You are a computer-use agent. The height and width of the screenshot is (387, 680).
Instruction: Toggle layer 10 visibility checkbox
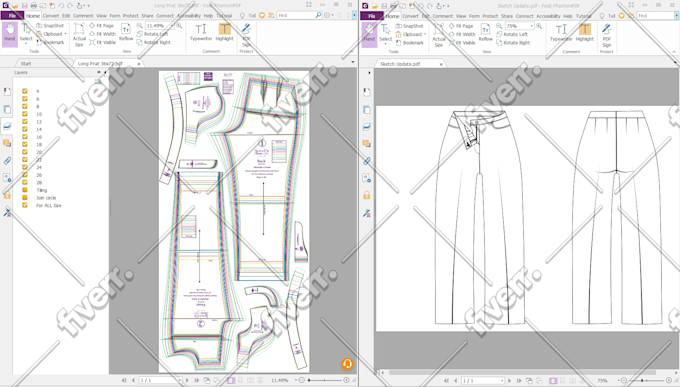coord(25,114)
